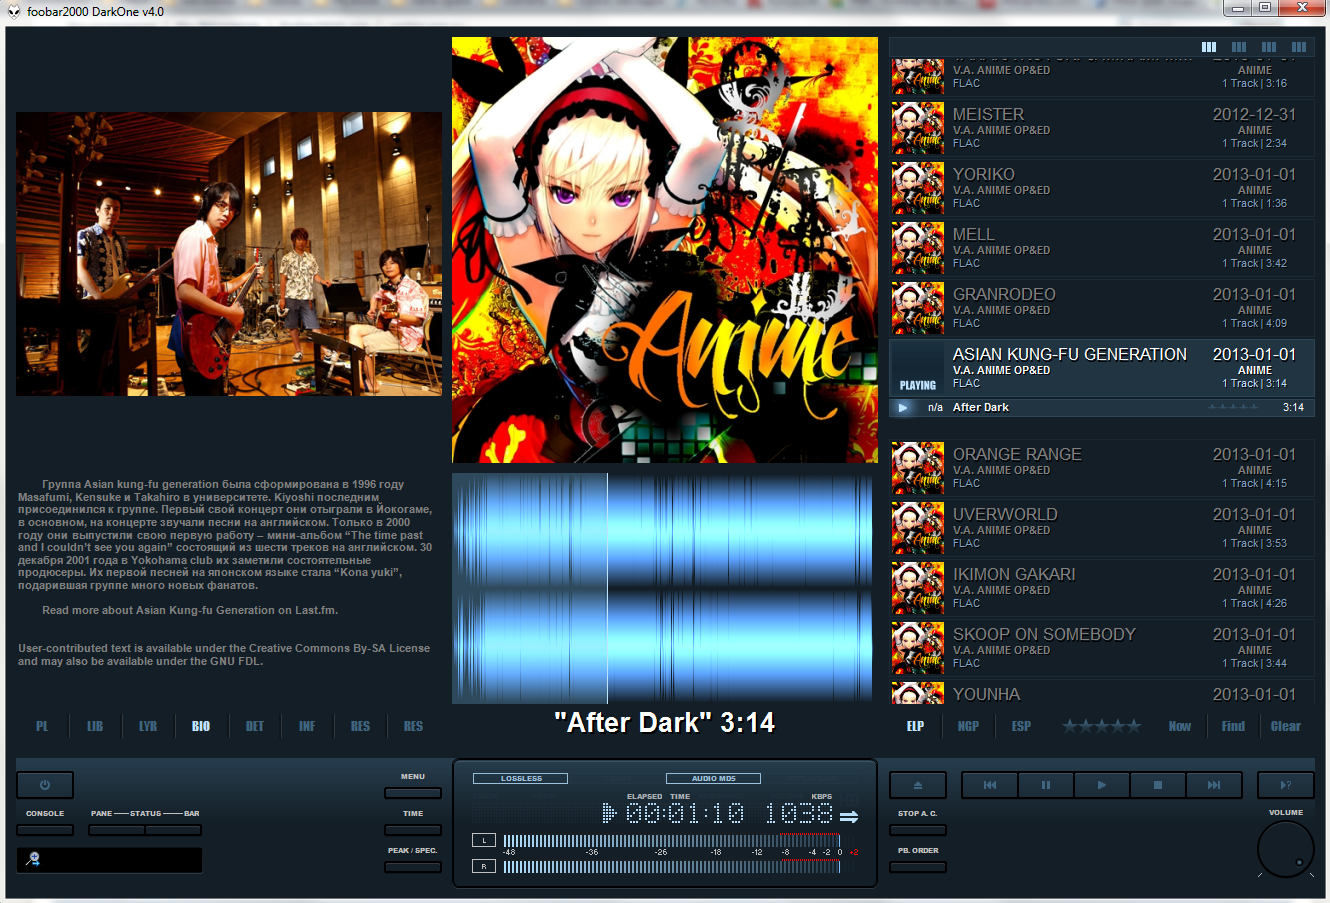Pause the current playback

tap(1045, 785)
